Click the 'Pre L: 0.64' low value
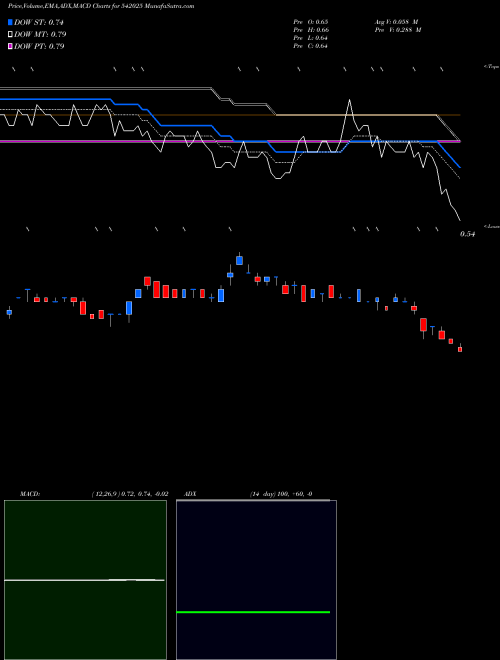Viewport: 500px width, 660px height. (311, 38)
